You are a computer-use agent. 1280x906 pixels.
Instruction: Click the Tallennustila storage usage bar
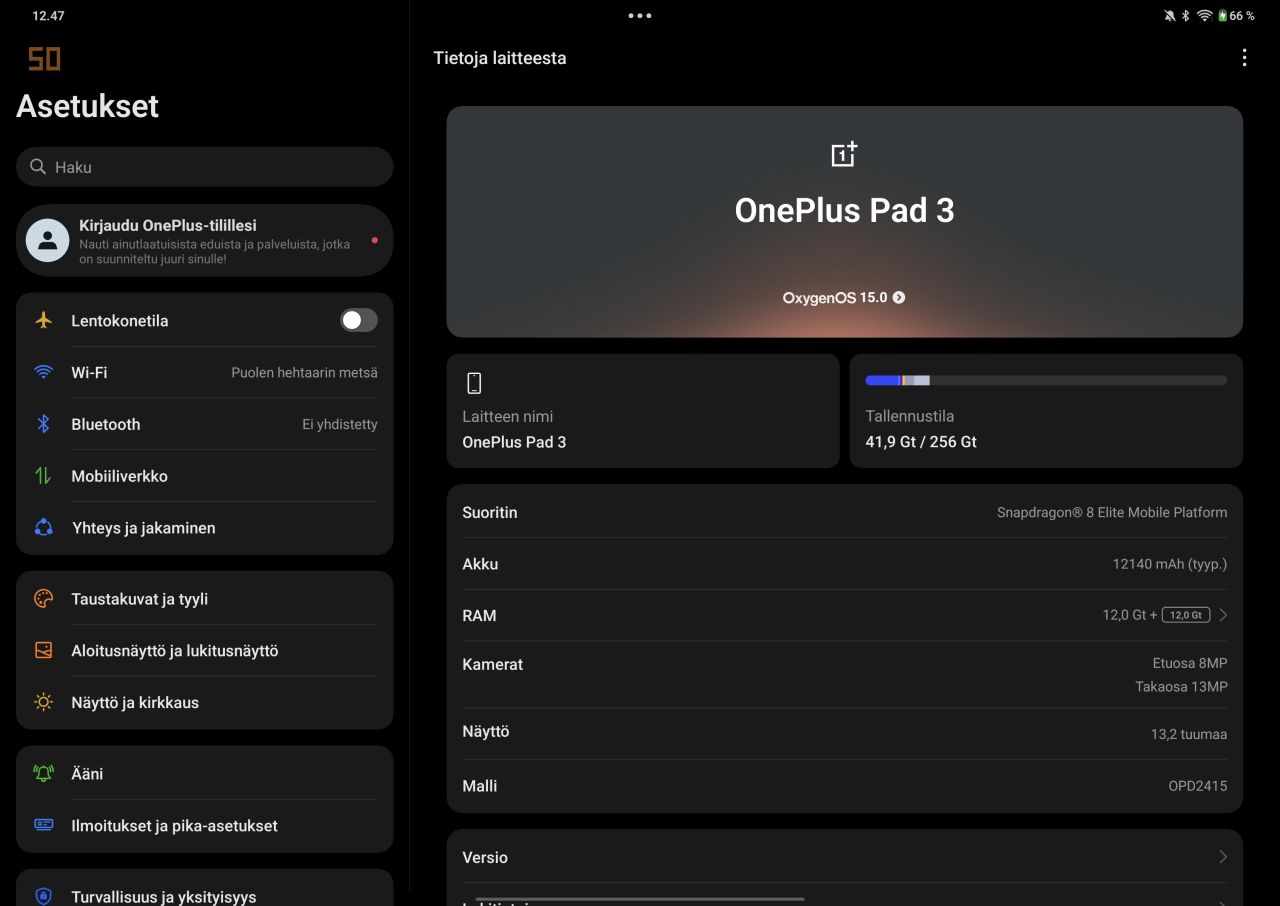point(1046,380)
